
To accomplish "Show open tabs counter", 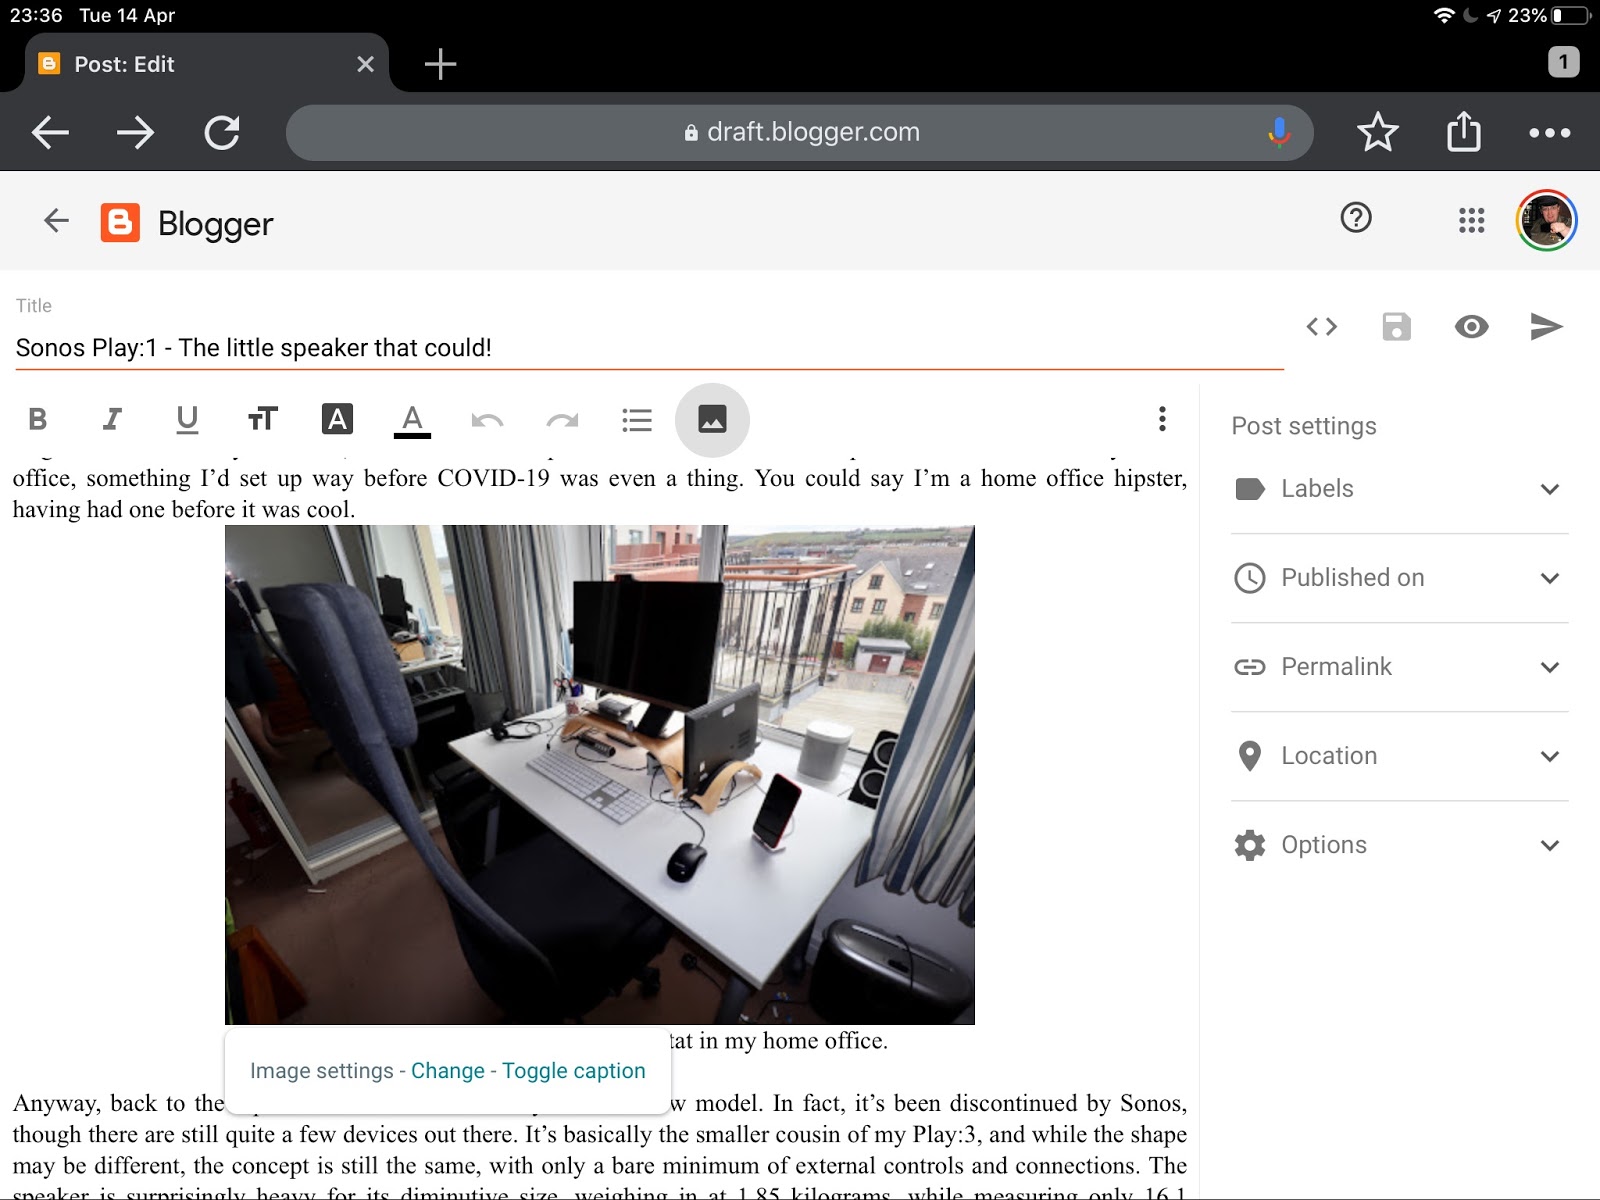I will pos(1563,62).
